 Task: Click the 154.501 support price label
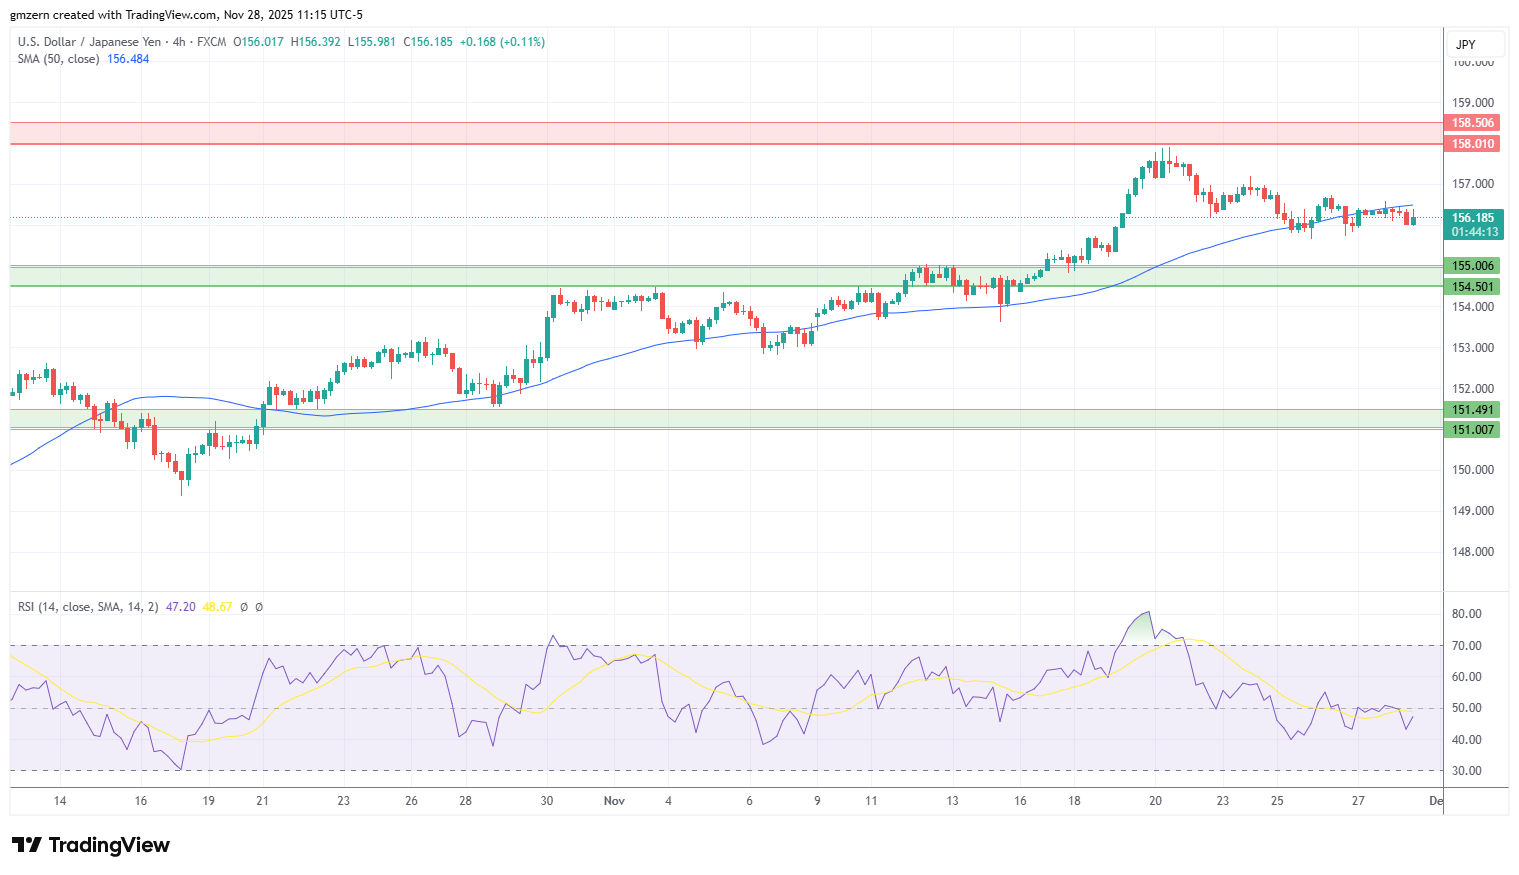[x=1473, y=287]
